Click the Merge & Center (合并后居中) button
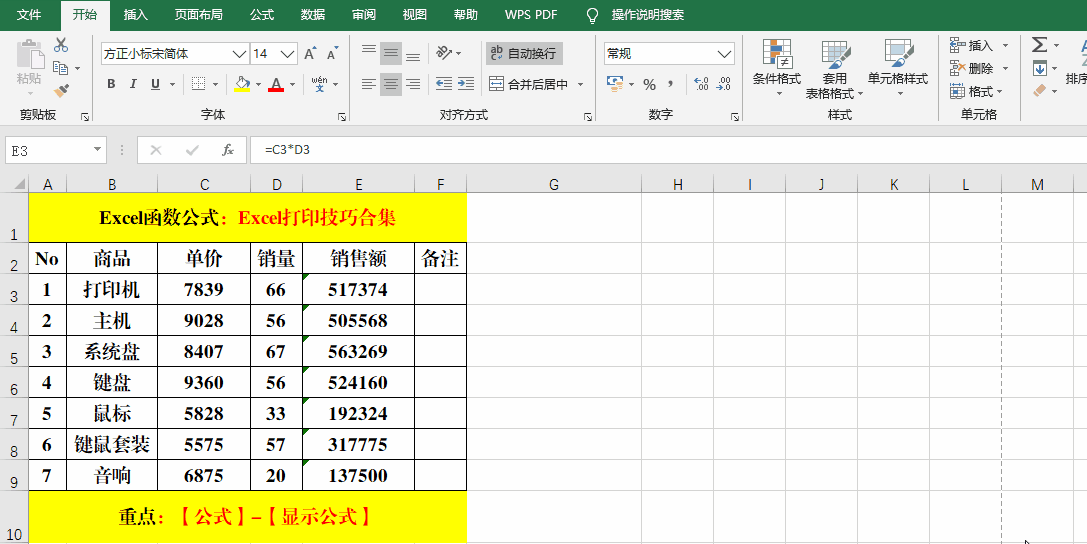The height and width of the screenshot is (544, 1087). click(x=529, y=85)
